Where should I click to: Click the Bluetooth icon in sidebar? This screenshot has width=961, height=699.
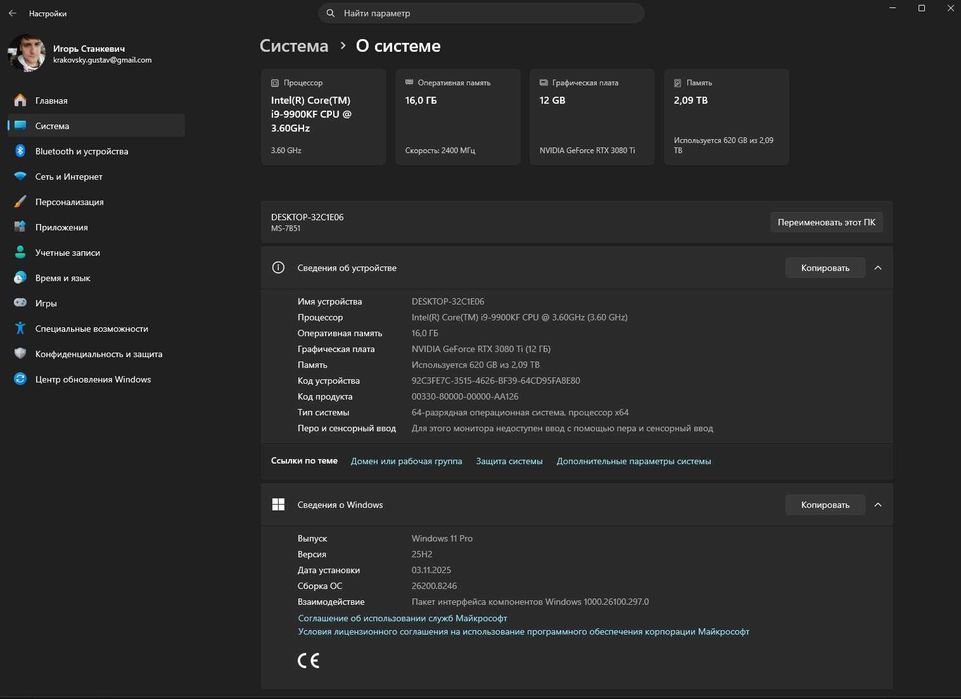click(x=20, y=151)
